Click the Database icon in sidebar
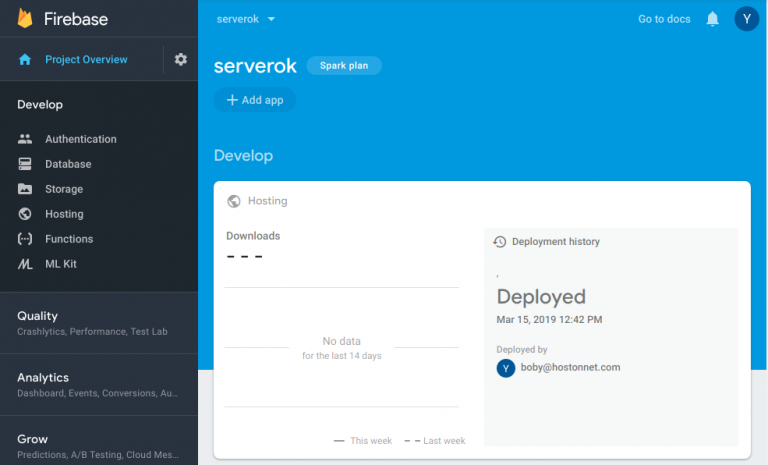The image size is (768, 465). click(25, 164)
